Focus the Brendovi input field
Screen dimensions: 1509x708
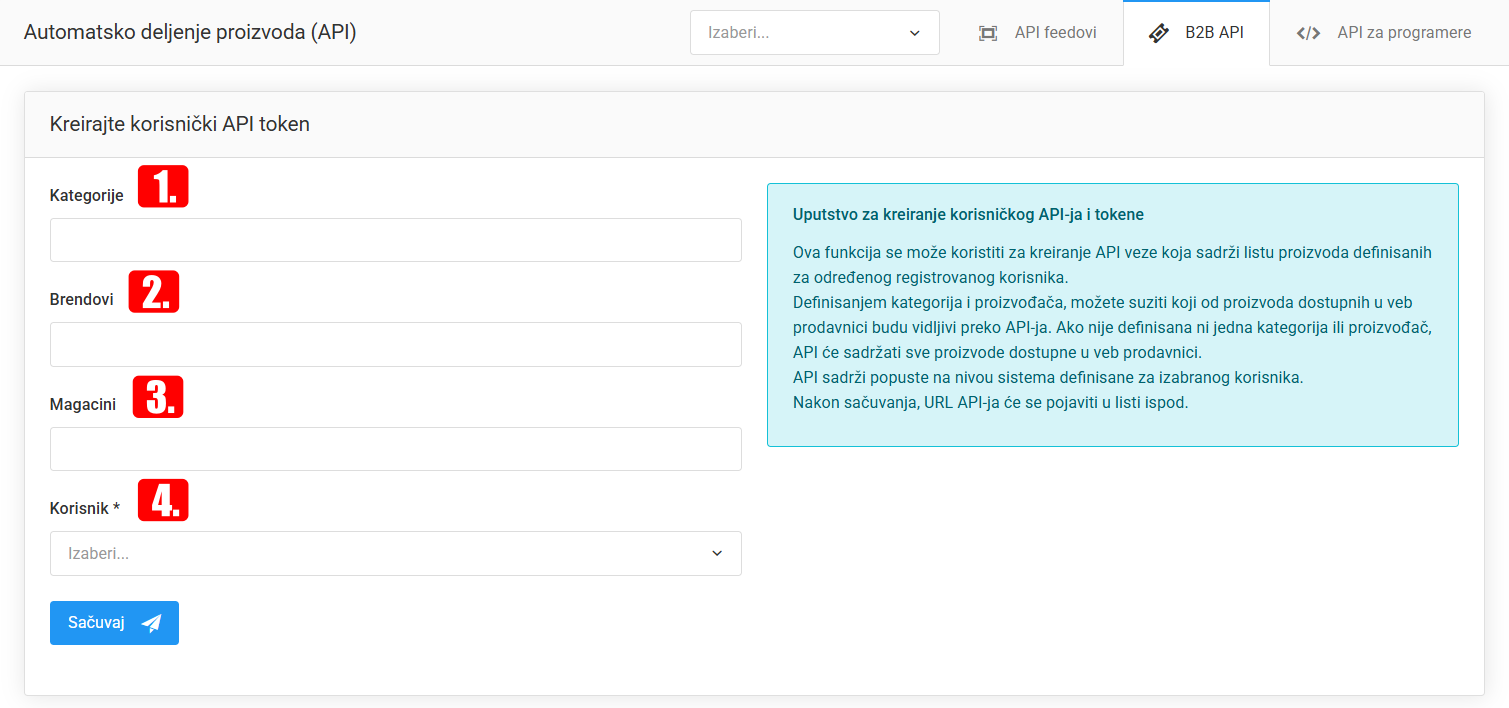click(x=396, y=344)
